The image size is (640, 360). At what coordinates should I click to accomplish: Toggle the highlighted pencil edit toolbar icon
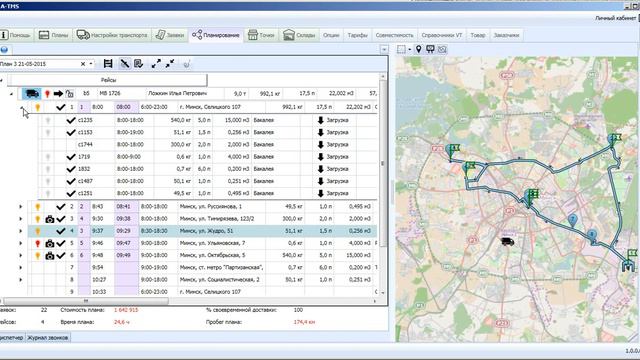coord(124,64)
